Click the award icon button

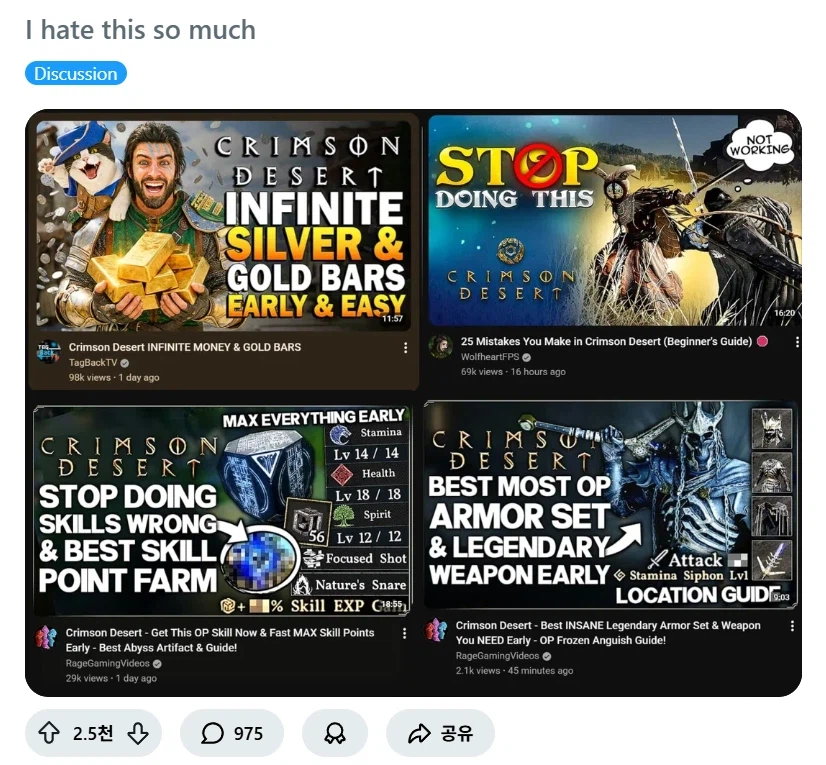pyautogui.click(x=335, y=734)
